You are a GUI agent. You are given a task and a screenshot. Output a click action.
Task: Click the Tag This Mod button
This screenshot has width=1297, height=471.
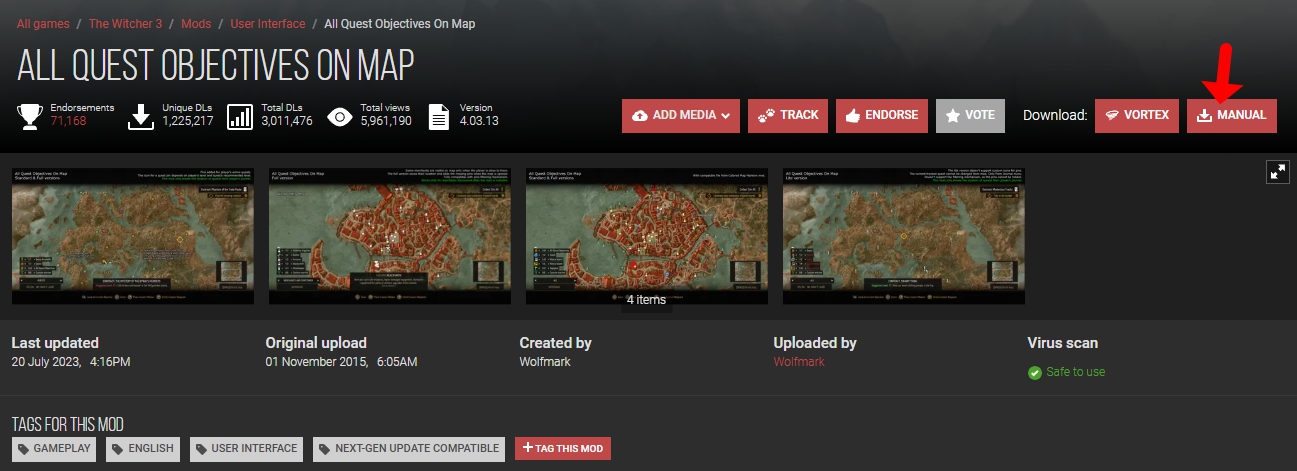coord(562,449)
